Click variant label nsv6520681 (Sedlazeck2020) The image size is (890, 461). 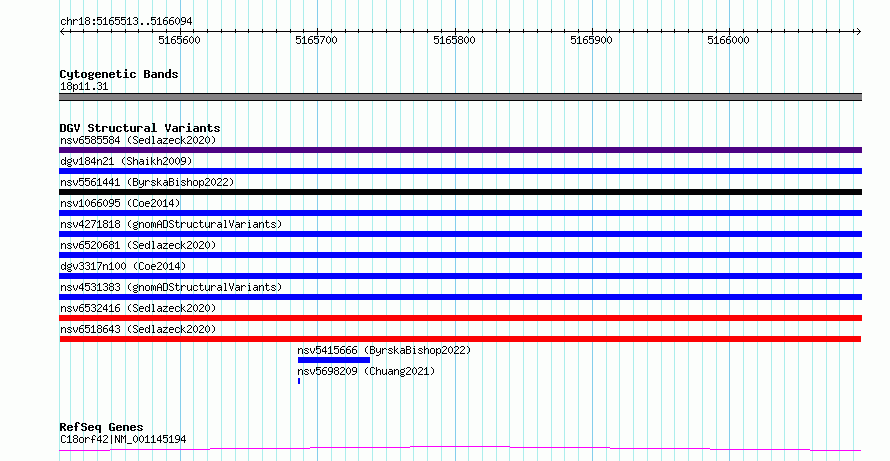[x=138, y=245]
